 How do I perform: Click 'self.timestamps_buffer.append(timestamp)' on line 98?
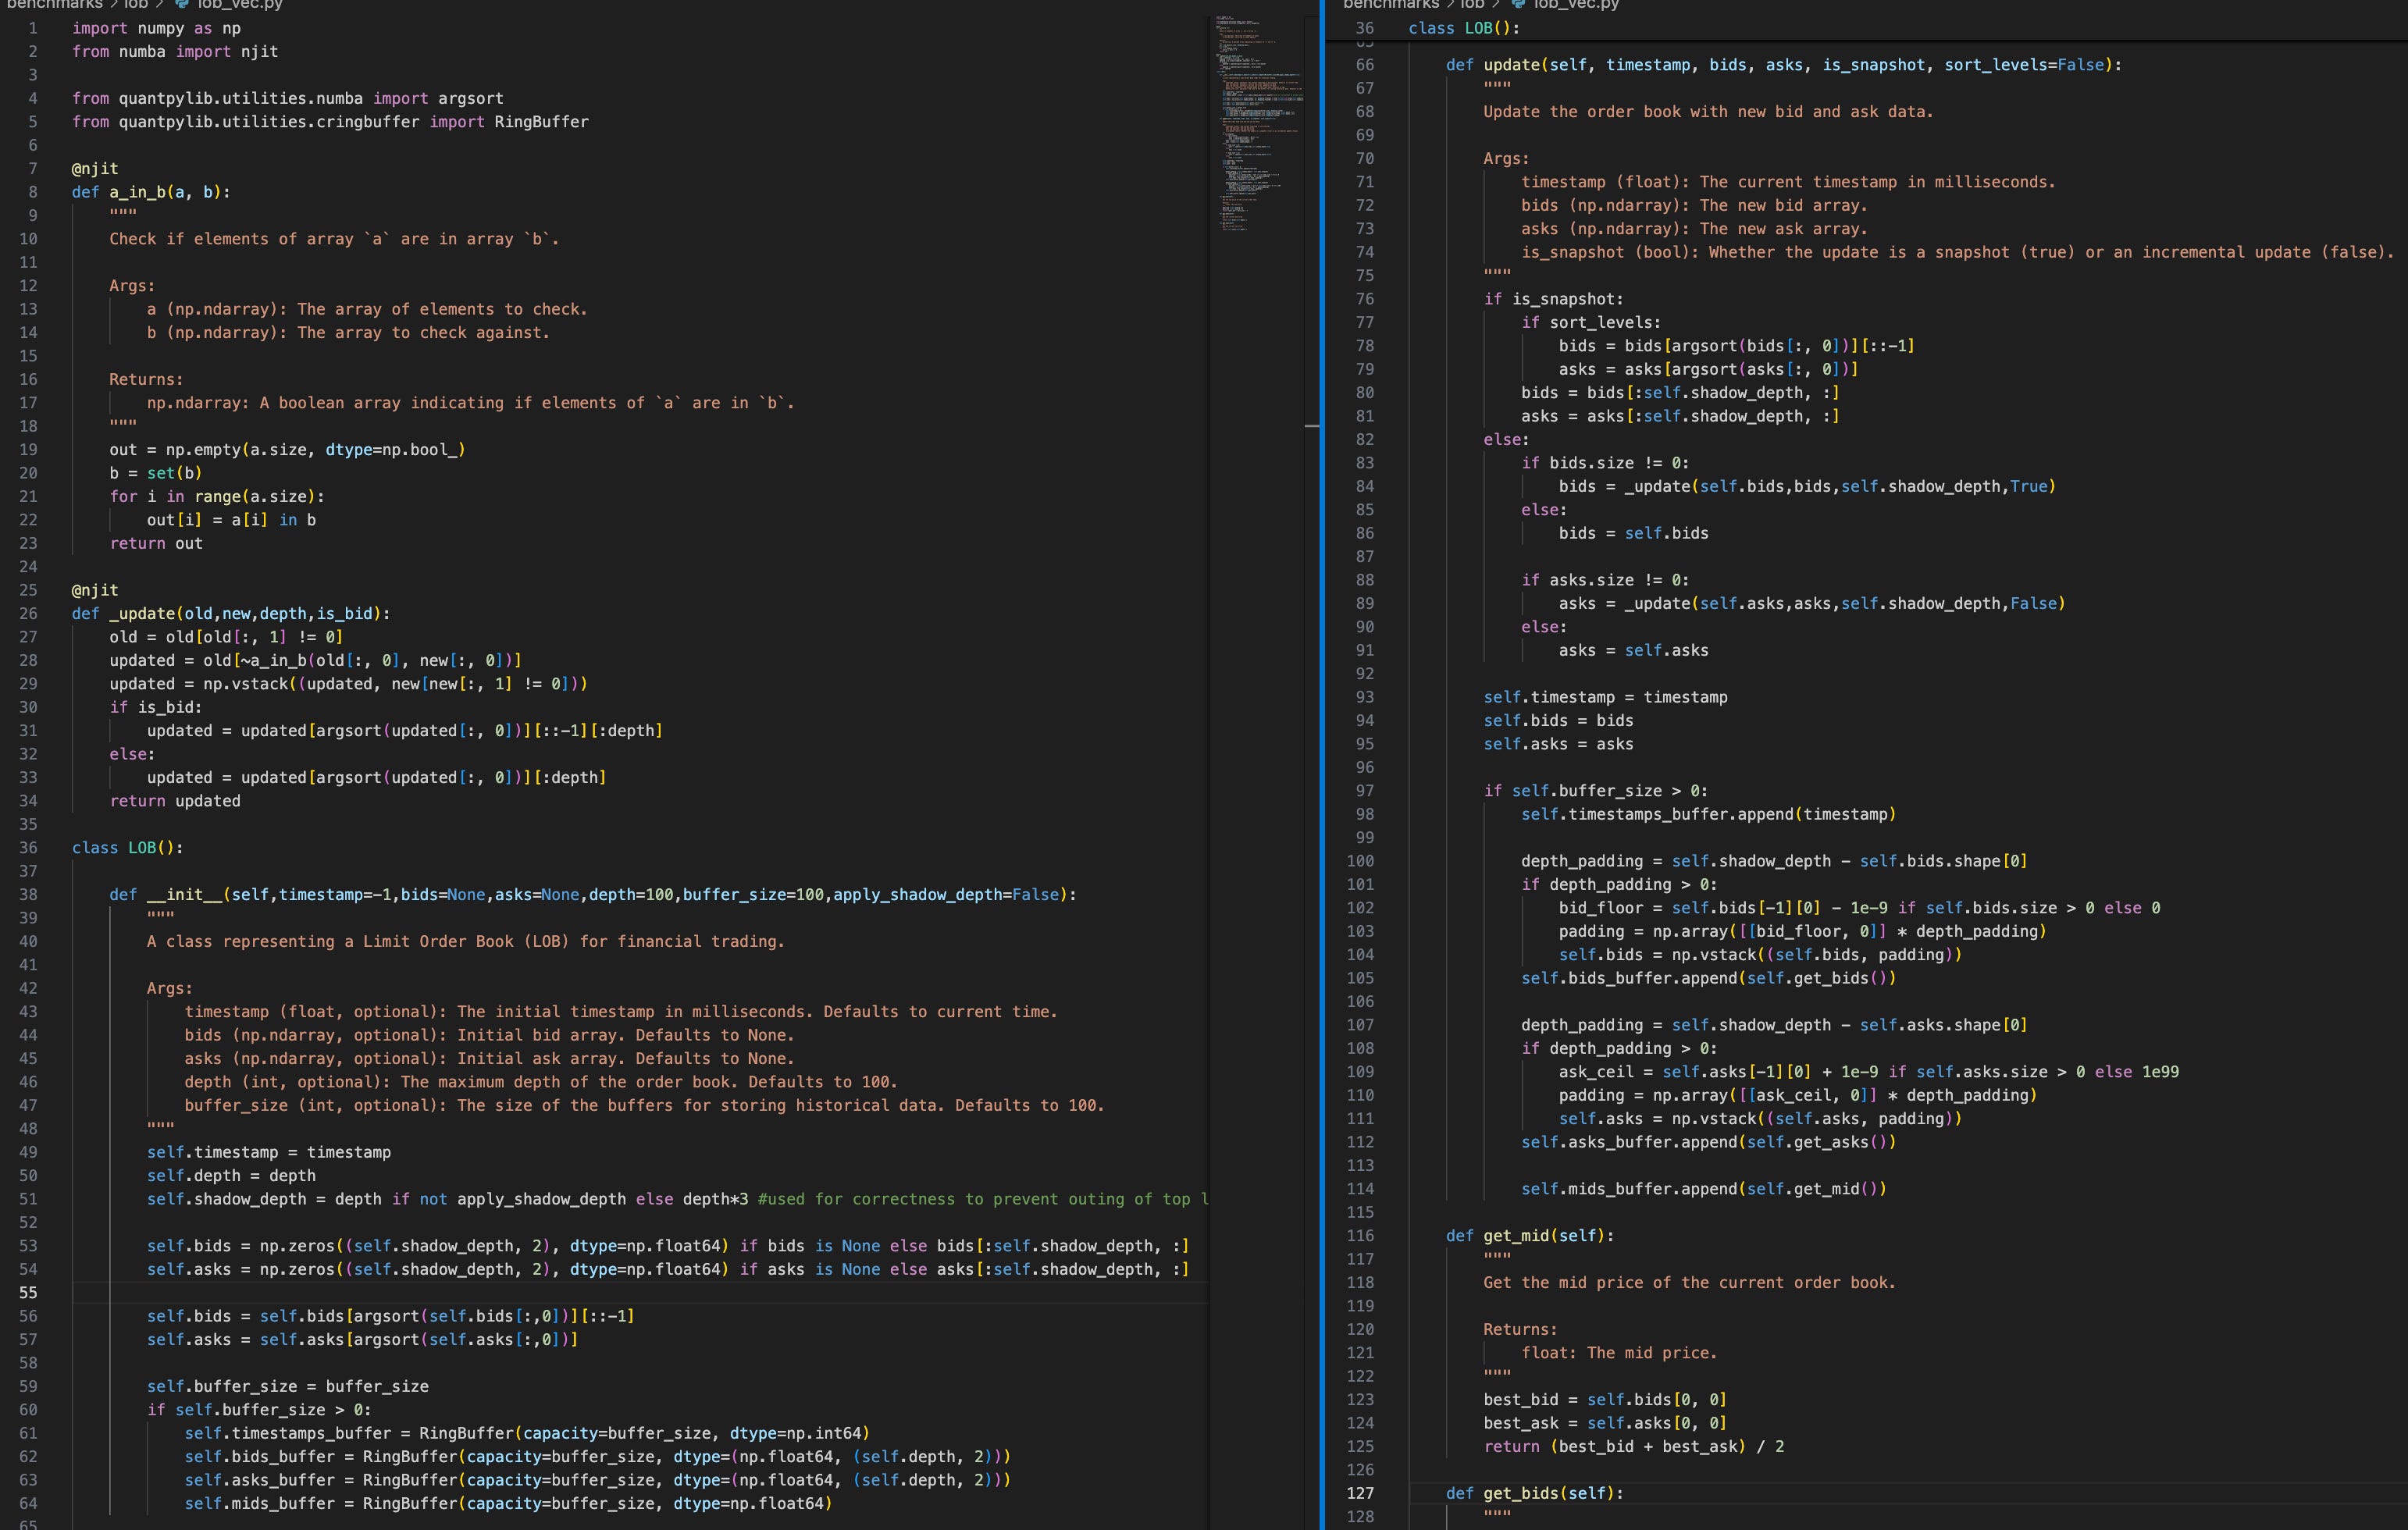coord(1709,815)
